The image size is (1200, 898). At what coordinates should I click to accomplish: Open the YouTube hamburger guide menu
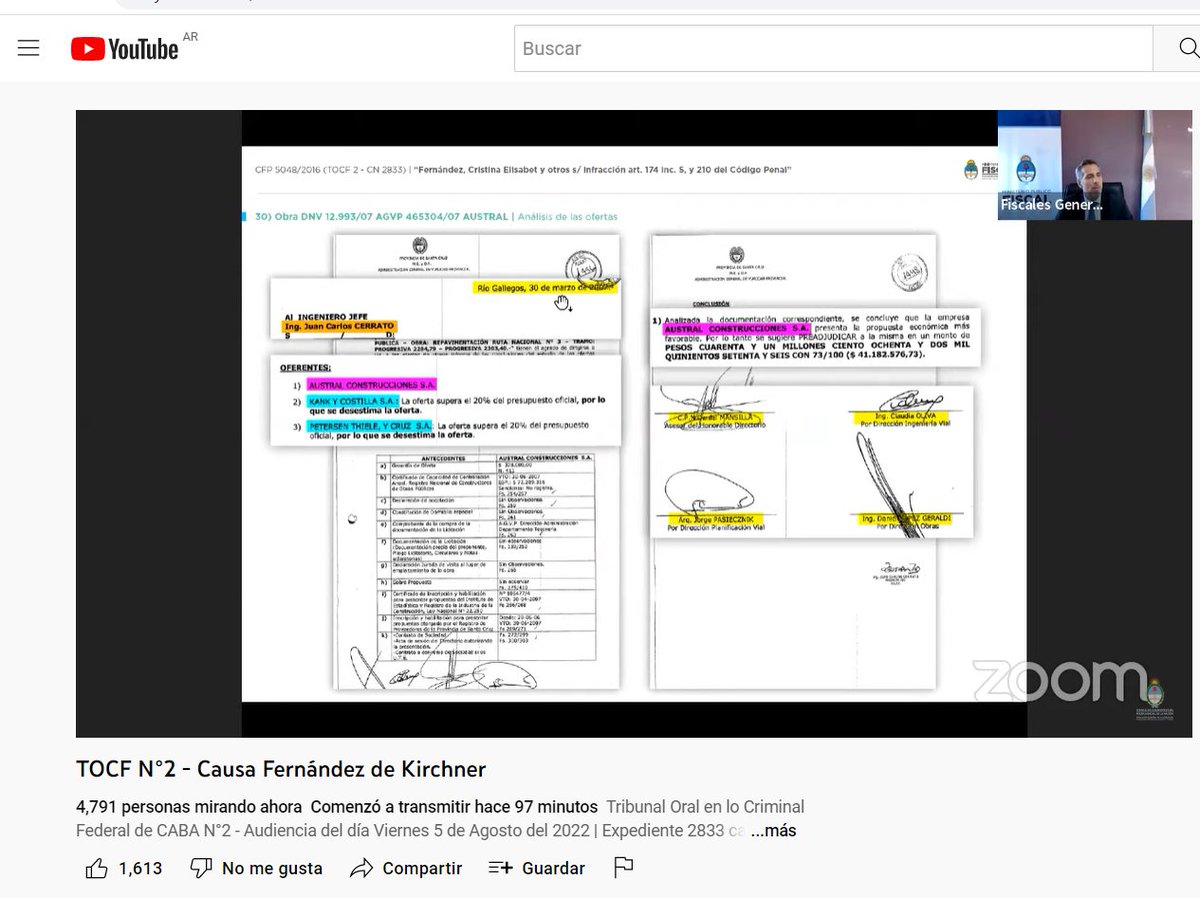(28, 48)
